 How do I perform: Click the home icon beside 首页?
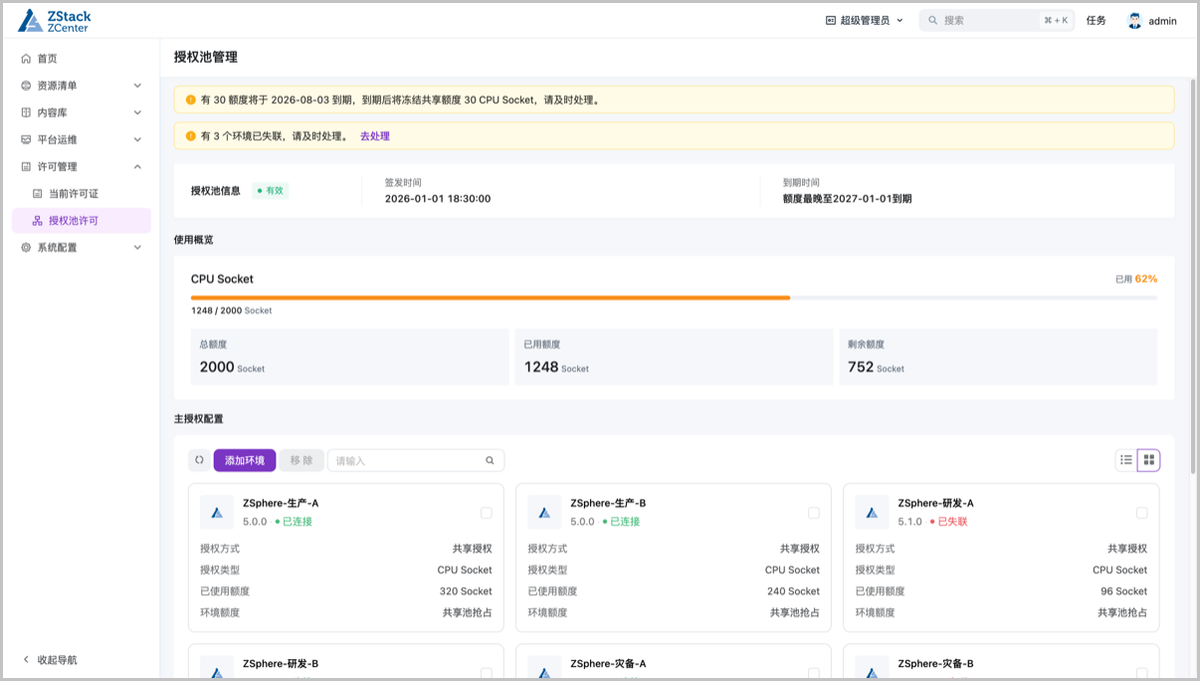(x=26, y=59)
